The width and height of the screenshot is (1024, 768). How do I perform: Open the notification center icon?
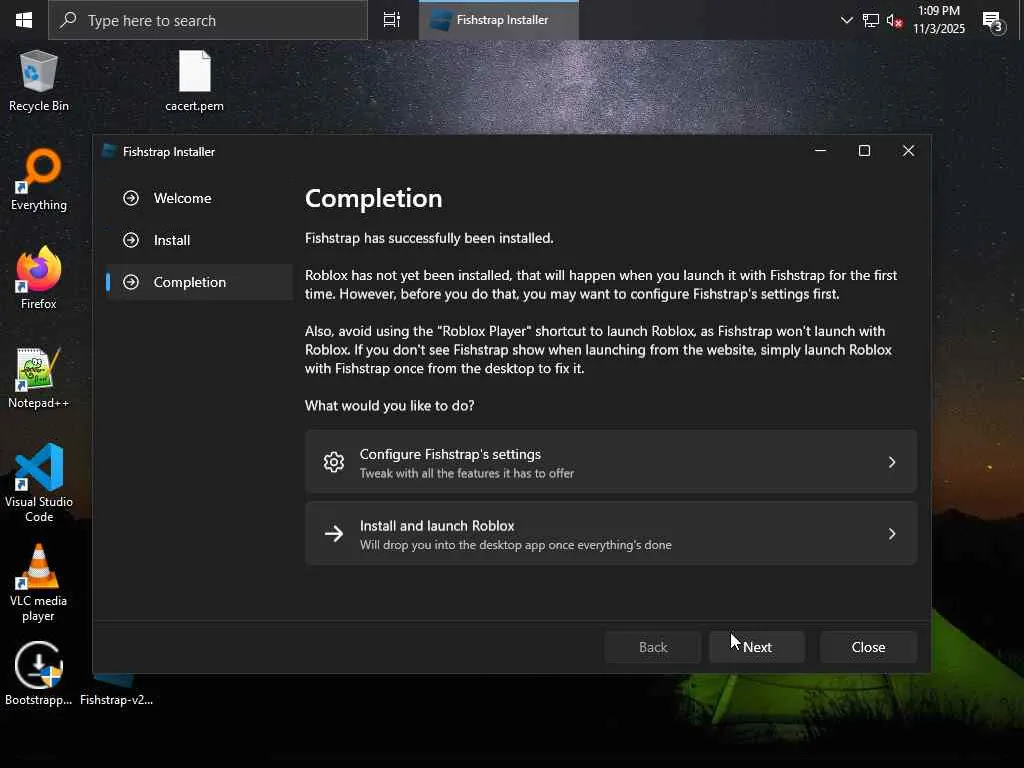[x=993, y=22]
